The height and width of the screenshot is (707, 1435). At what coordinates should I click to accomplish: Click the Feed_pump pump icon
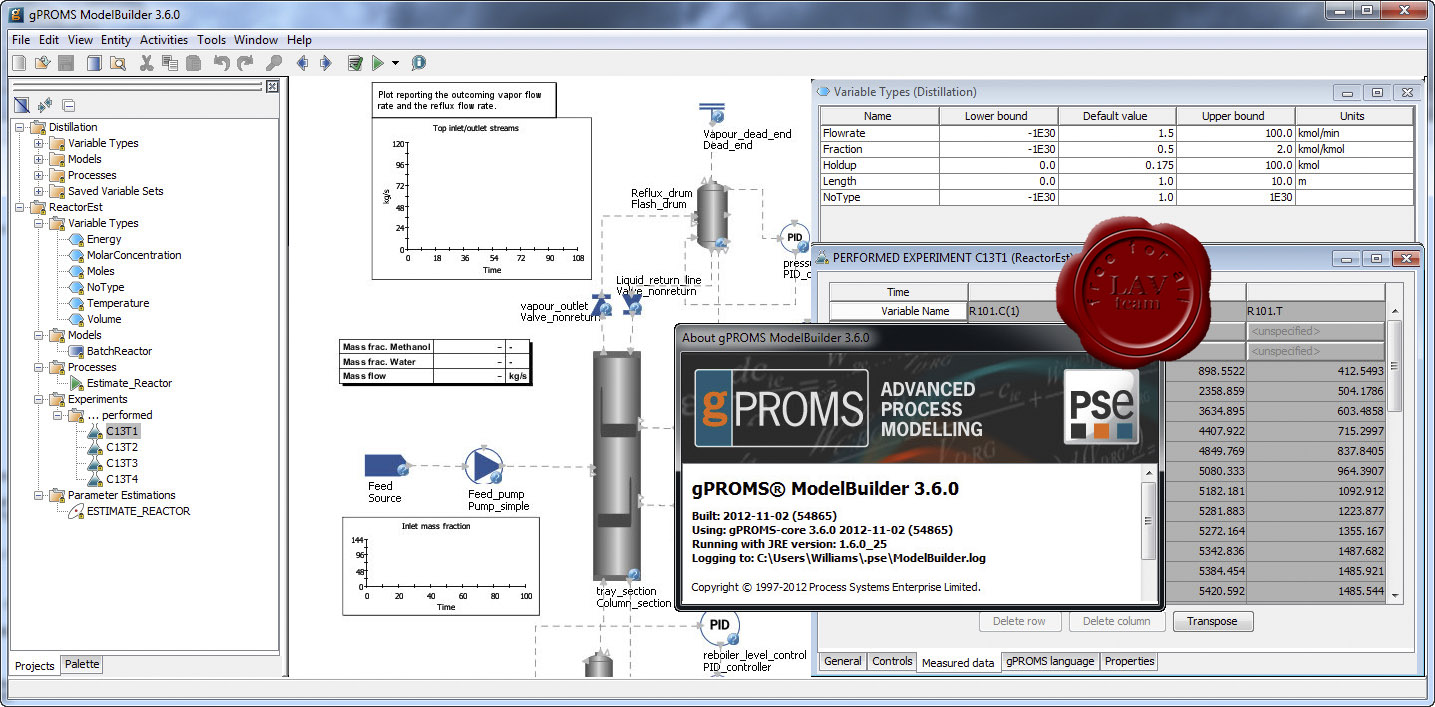tap(484, 465)
